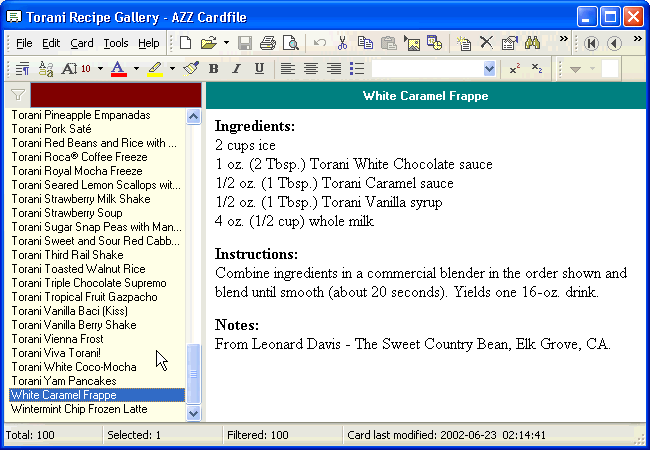This screenshot has width=650, height=450.
Task: Delete the card with the X icon
Action: (x=486, y=43)
